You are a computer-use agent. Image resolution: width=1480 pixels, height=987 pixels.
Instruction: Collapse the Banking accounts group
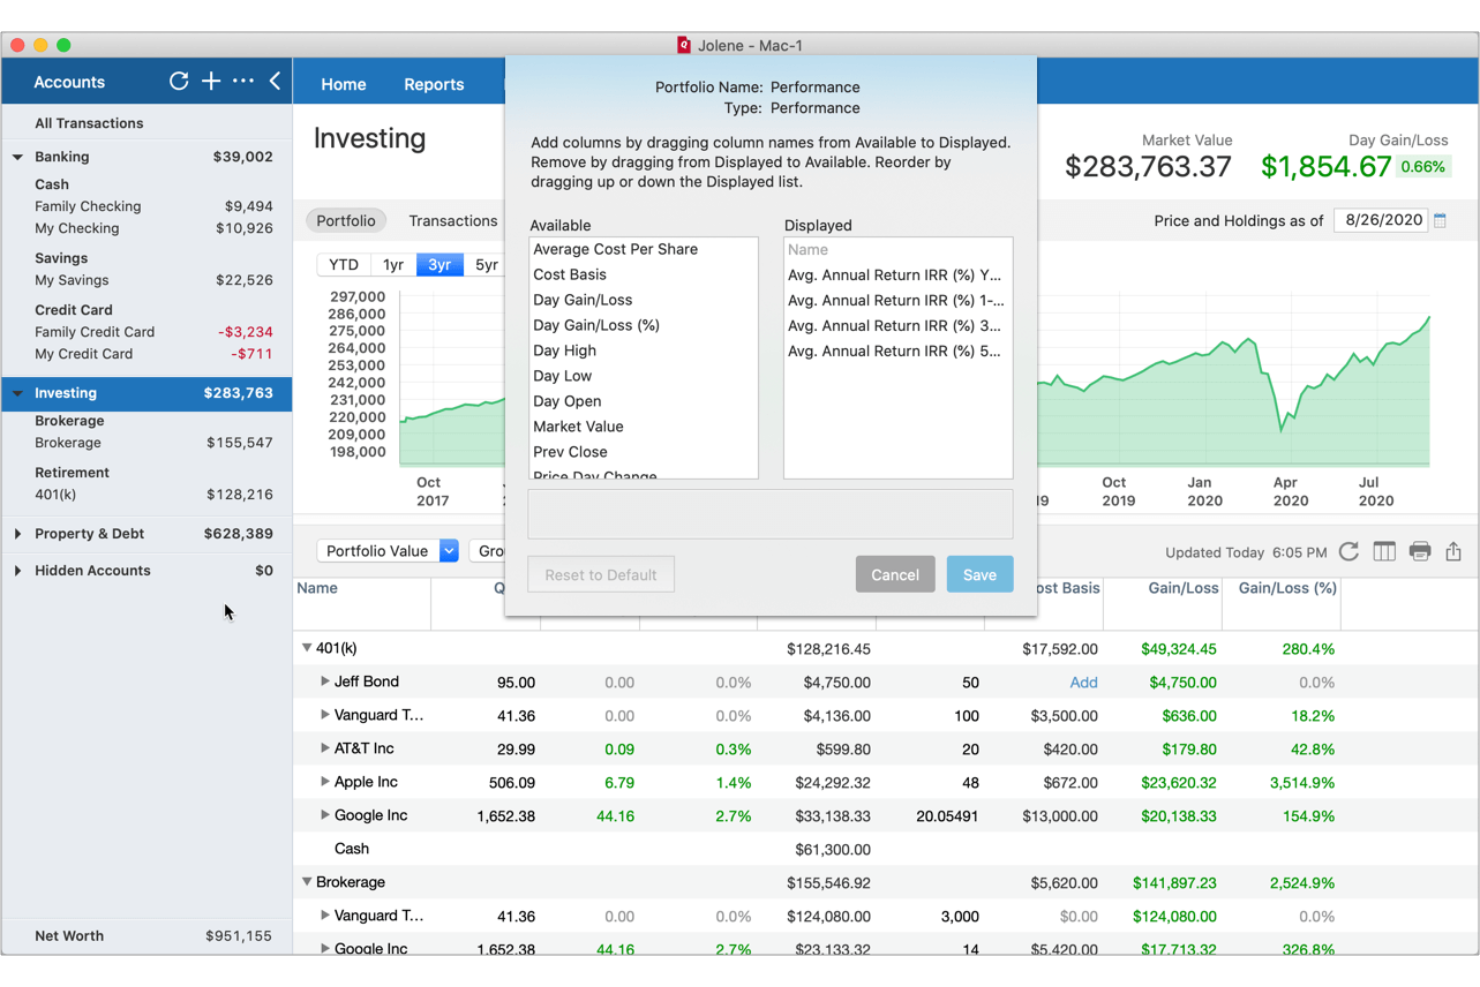(16, 157)
